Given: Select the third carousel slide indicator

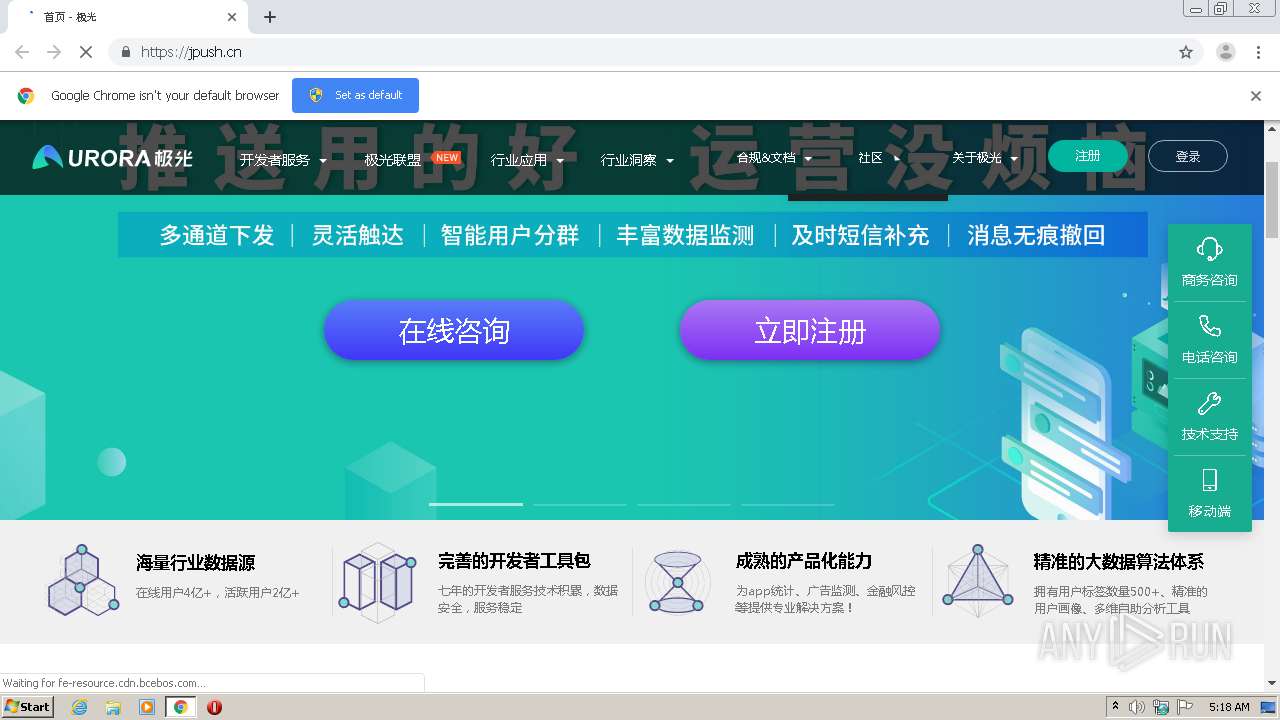Looking at the screenshot, I should pos(684,504).
